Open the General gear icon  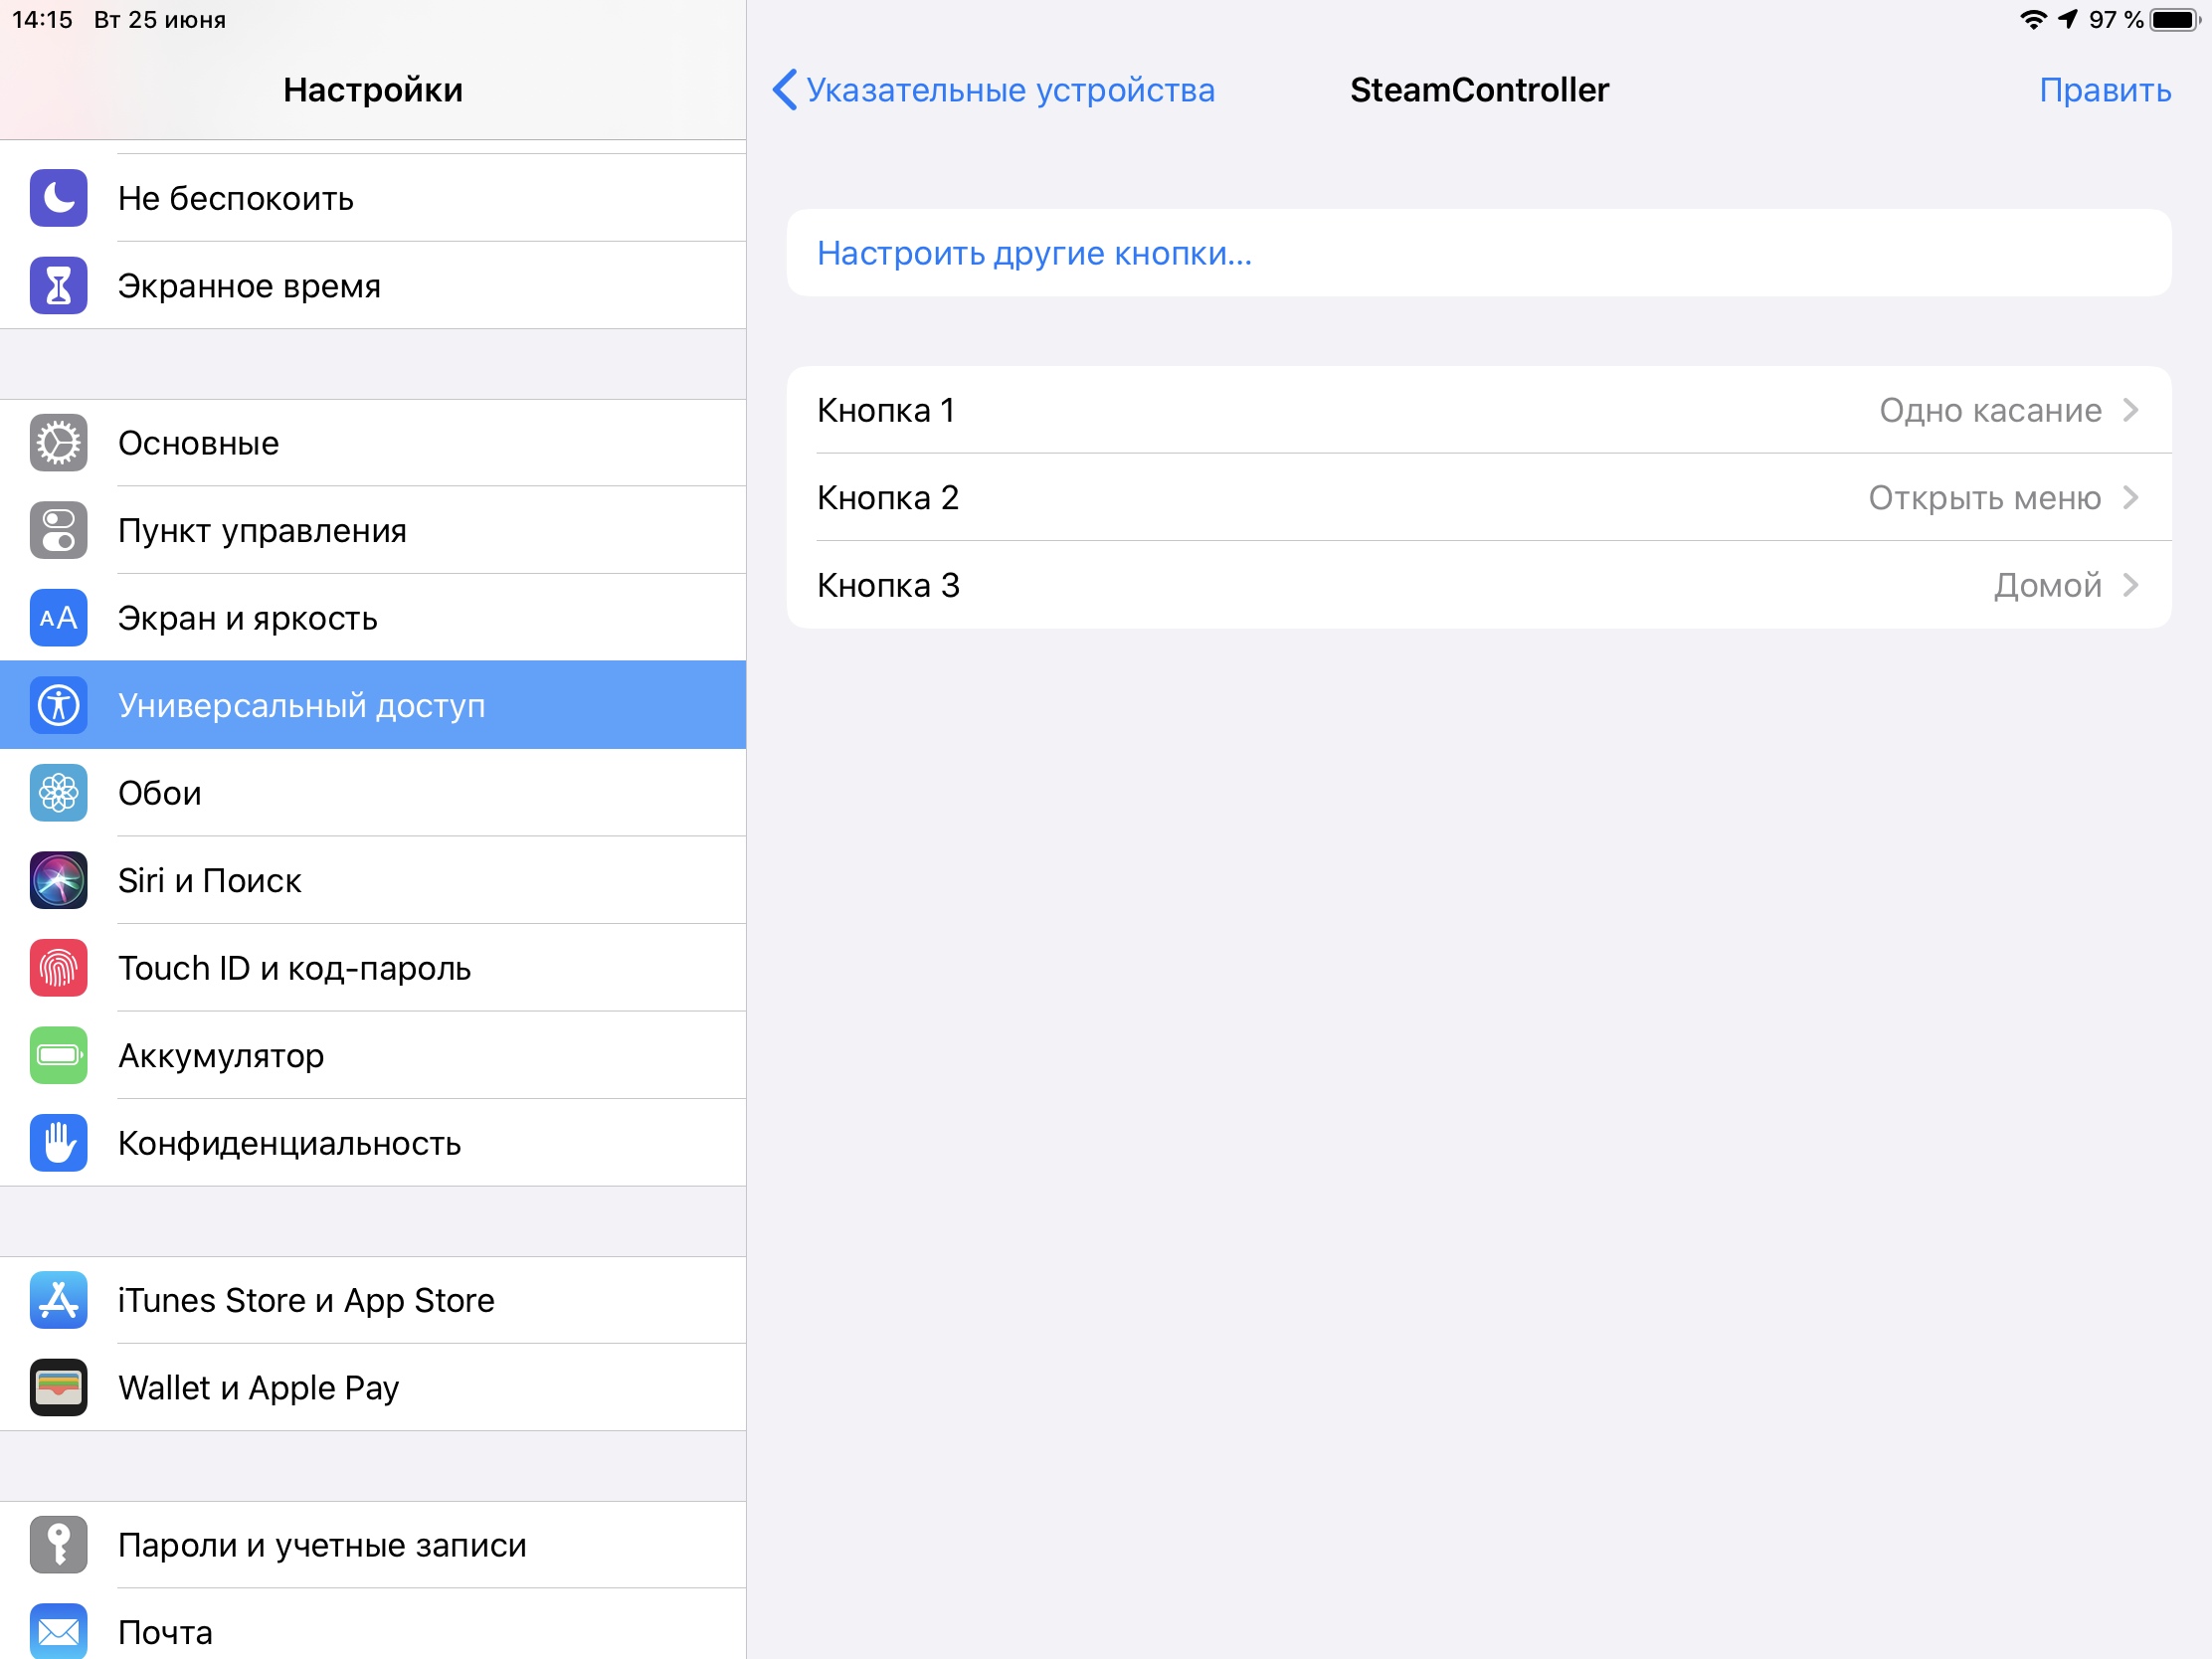pos(58,443)
